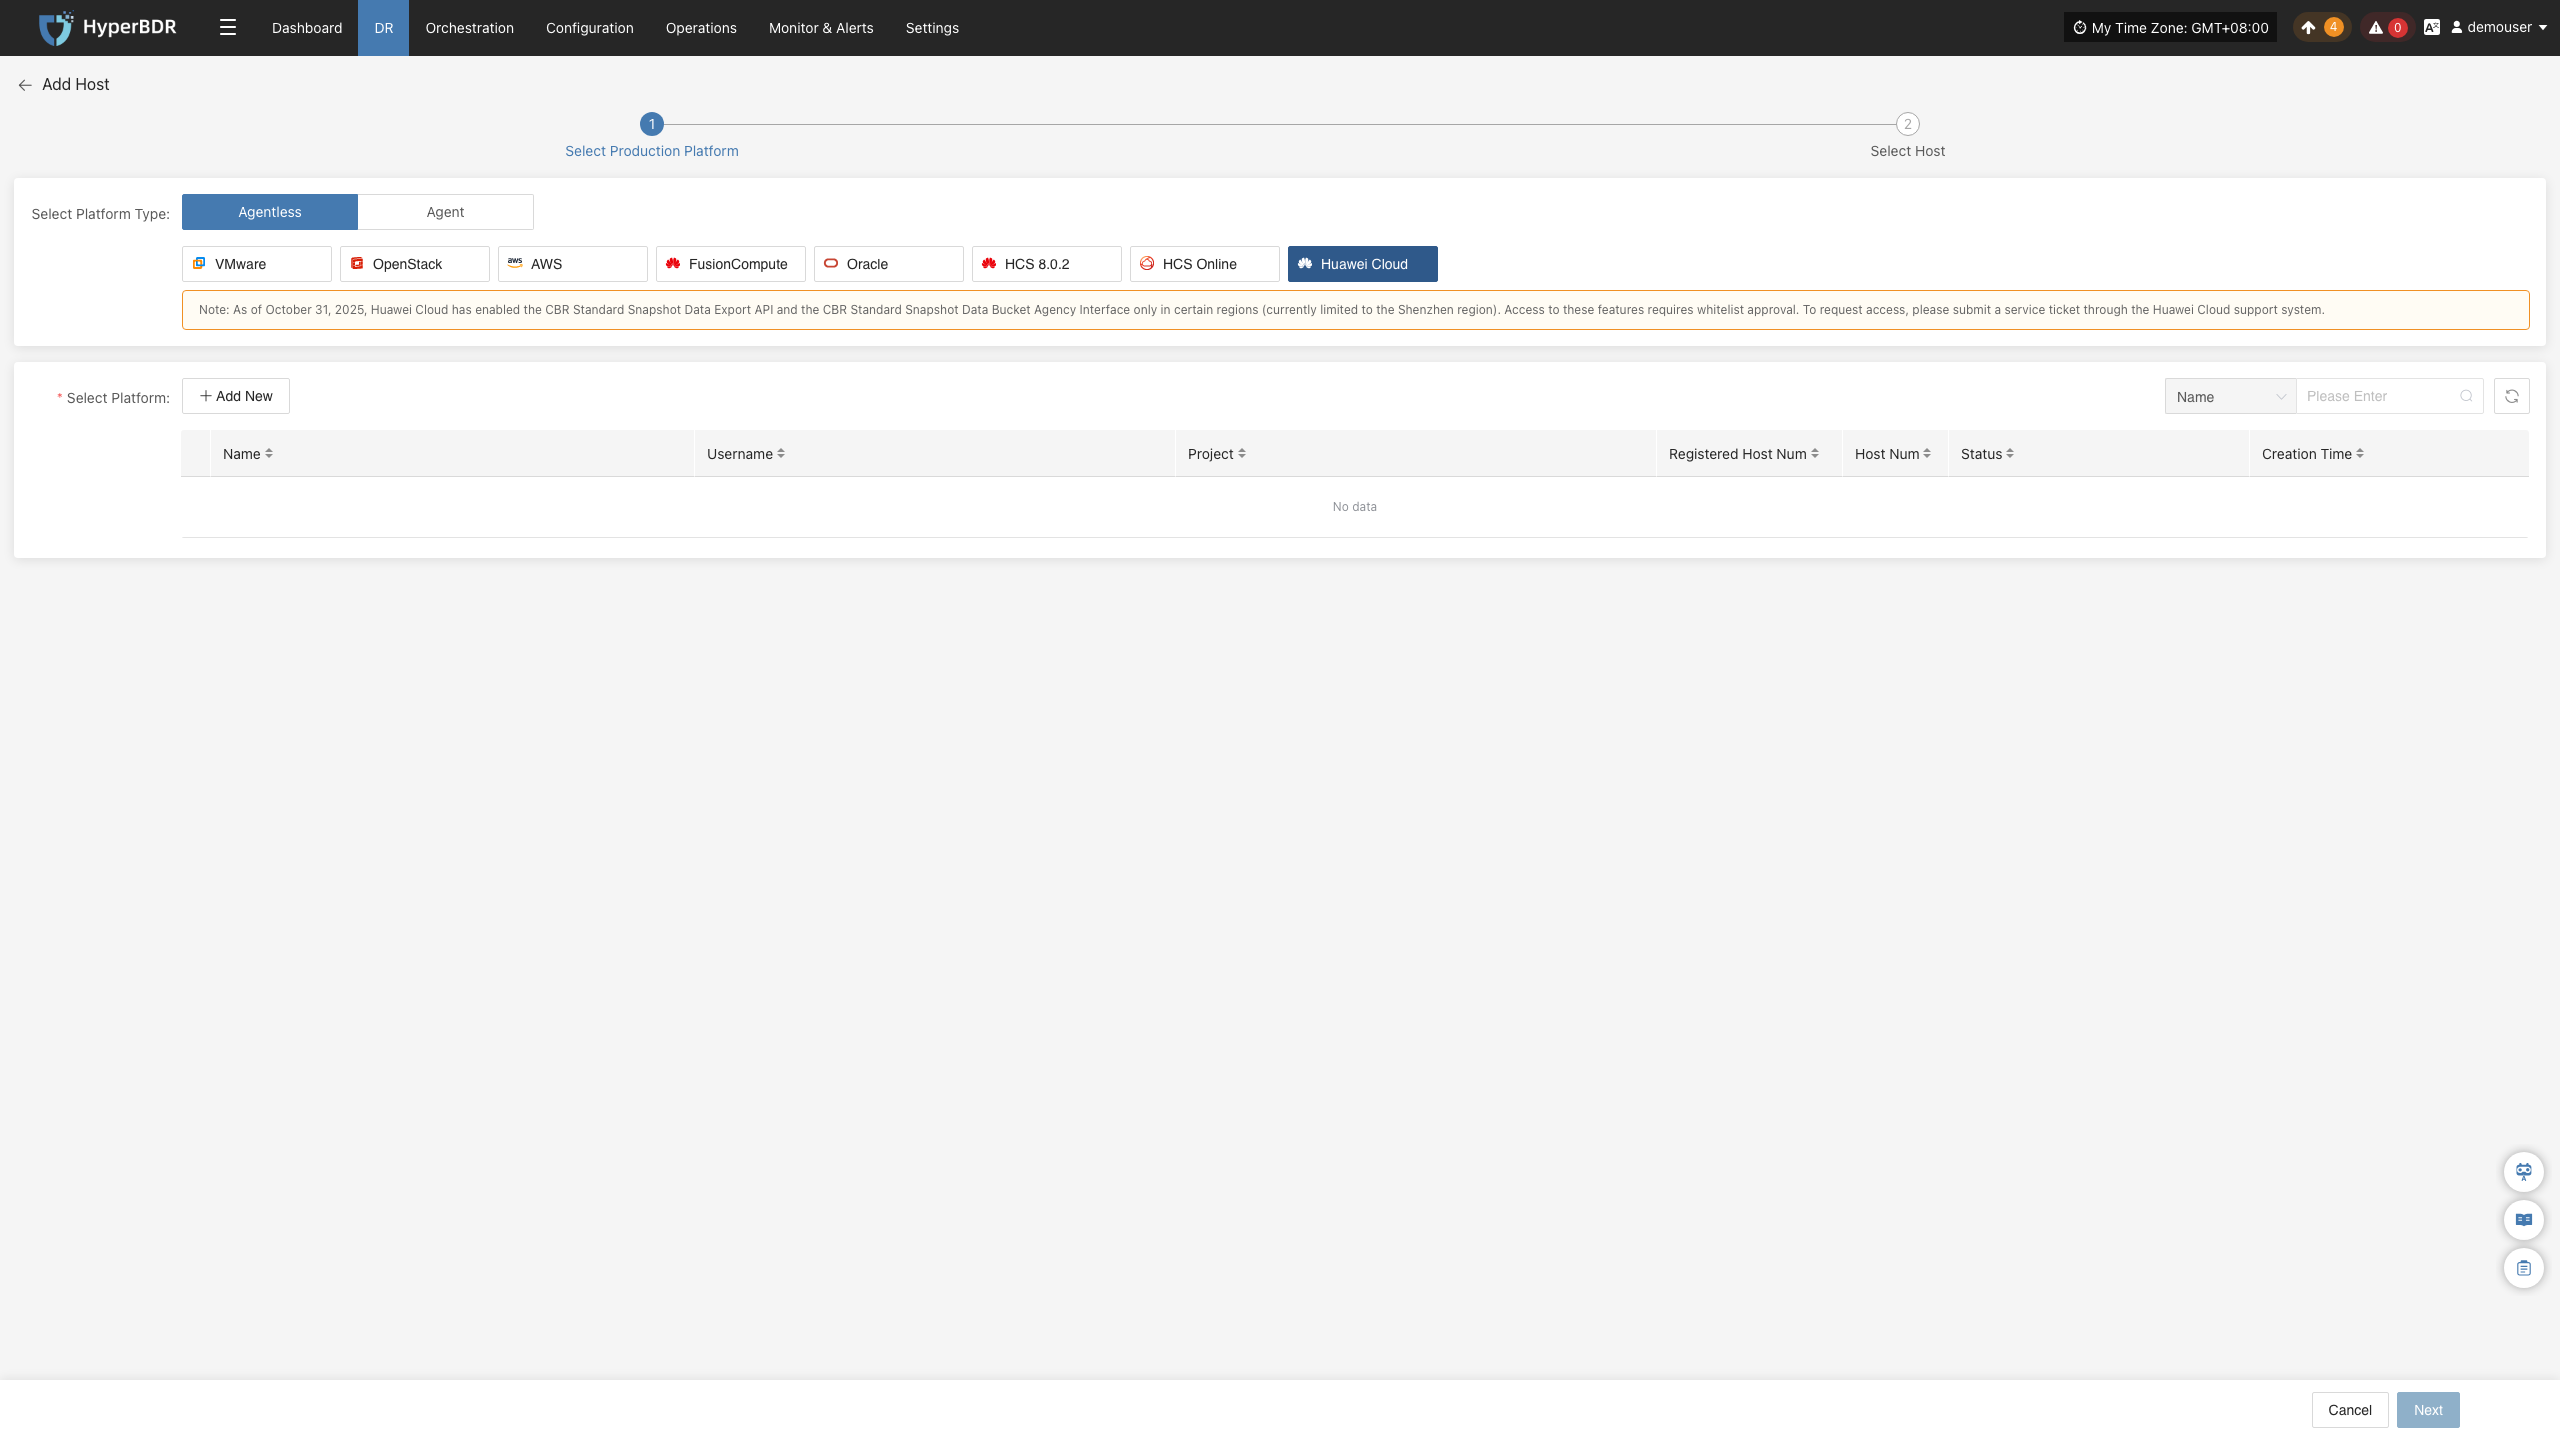Open the Orchestration menu
The image size is (2560, 1440).
469,28
